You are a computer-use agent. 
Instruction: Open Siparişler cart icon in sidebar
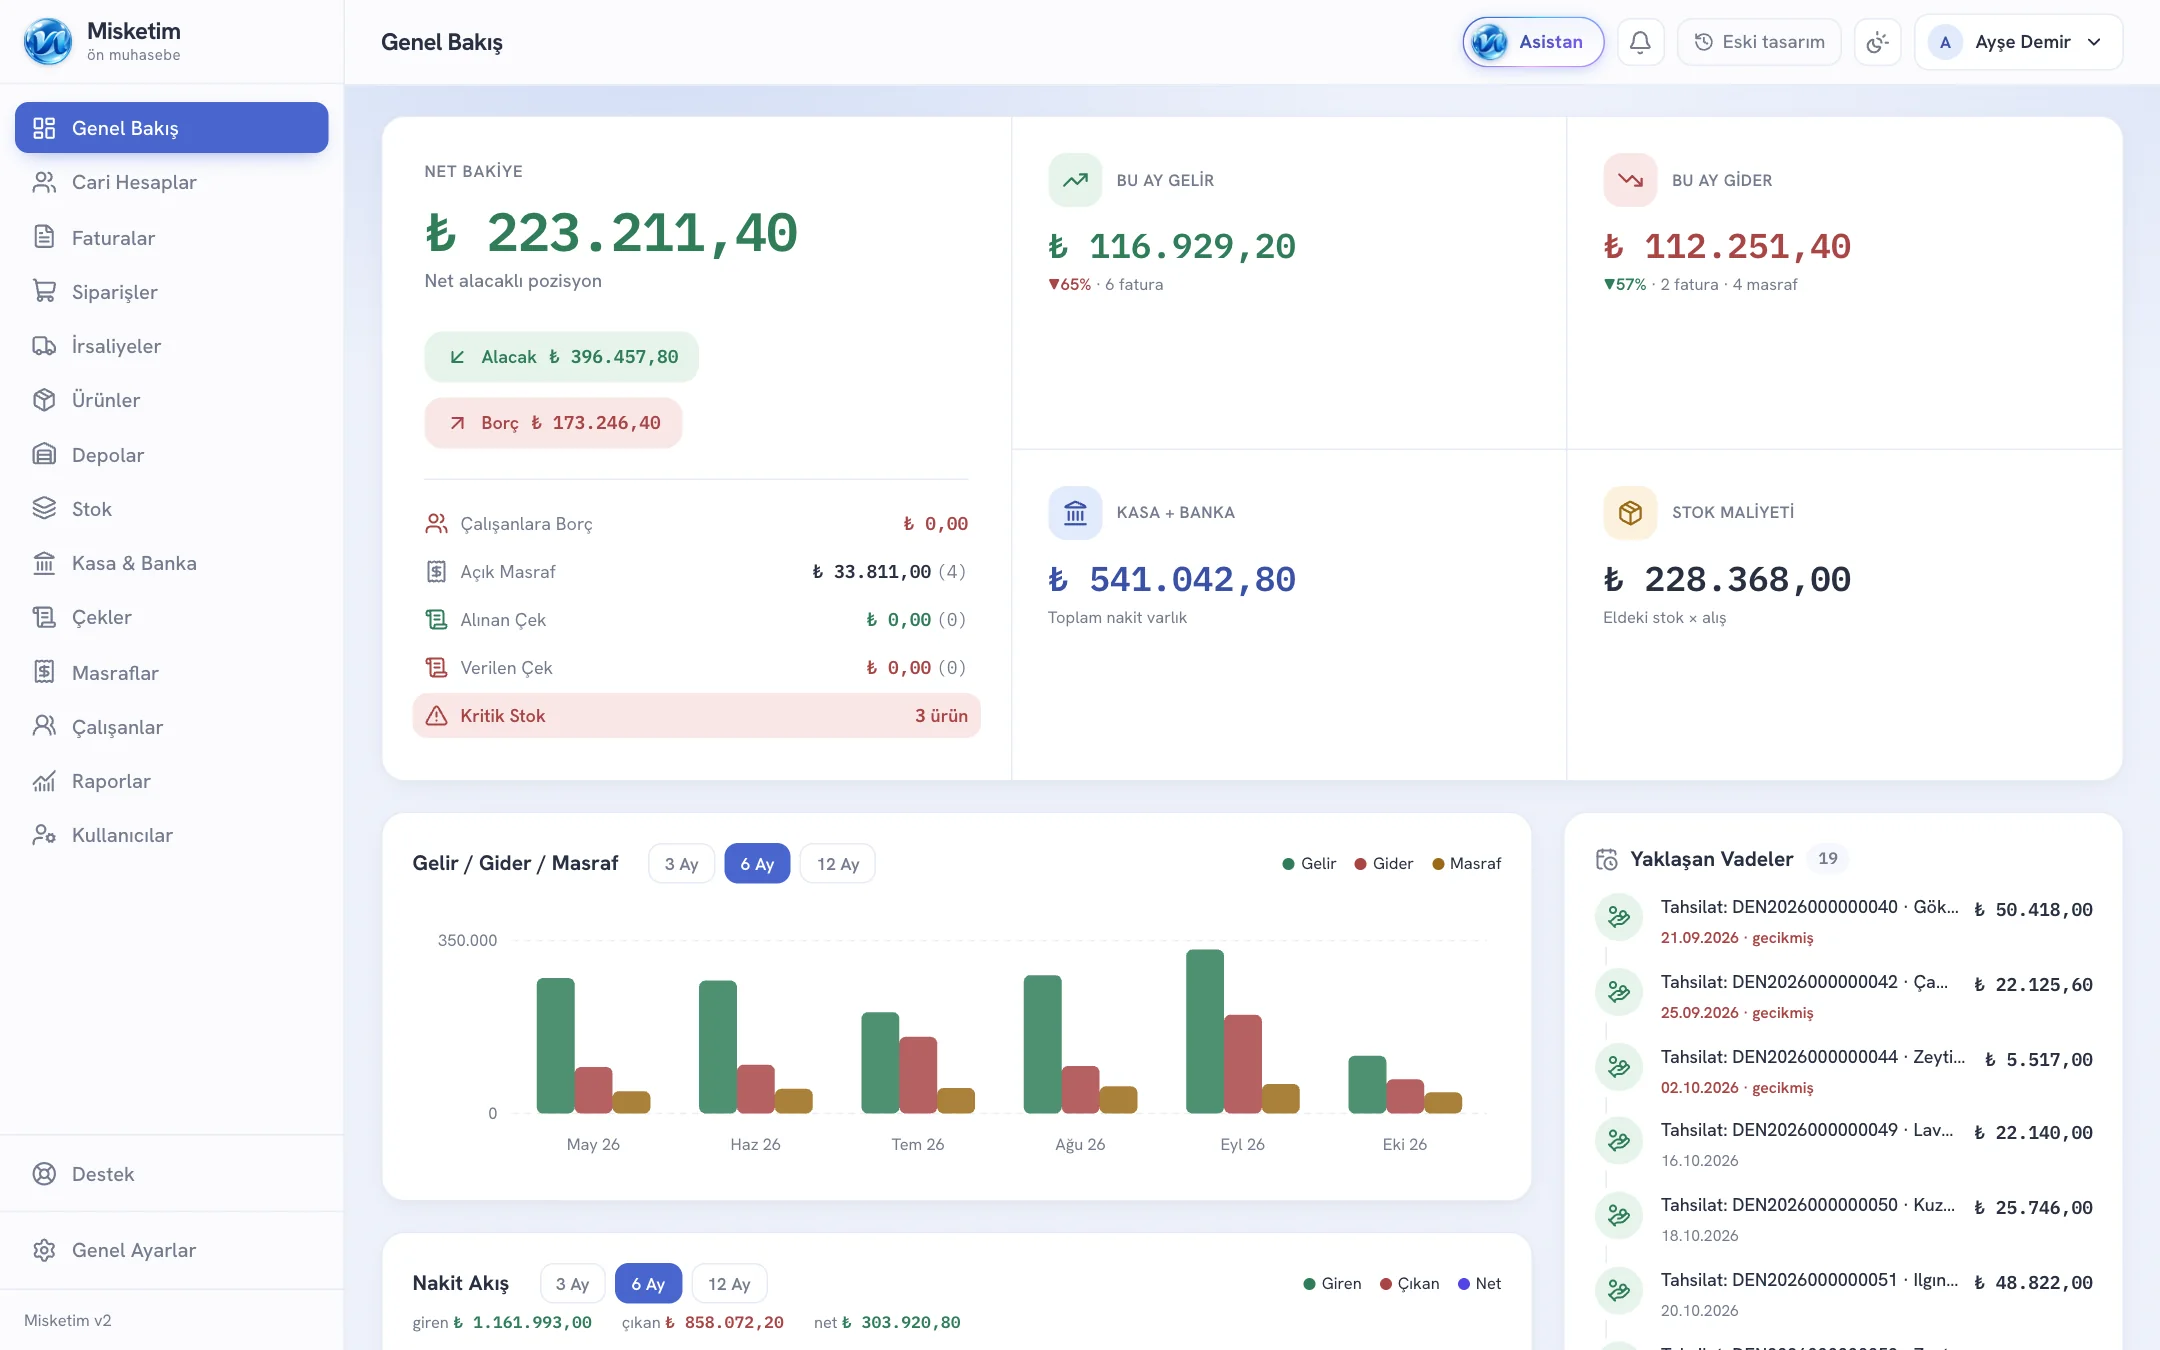click(x=44, y=291)
